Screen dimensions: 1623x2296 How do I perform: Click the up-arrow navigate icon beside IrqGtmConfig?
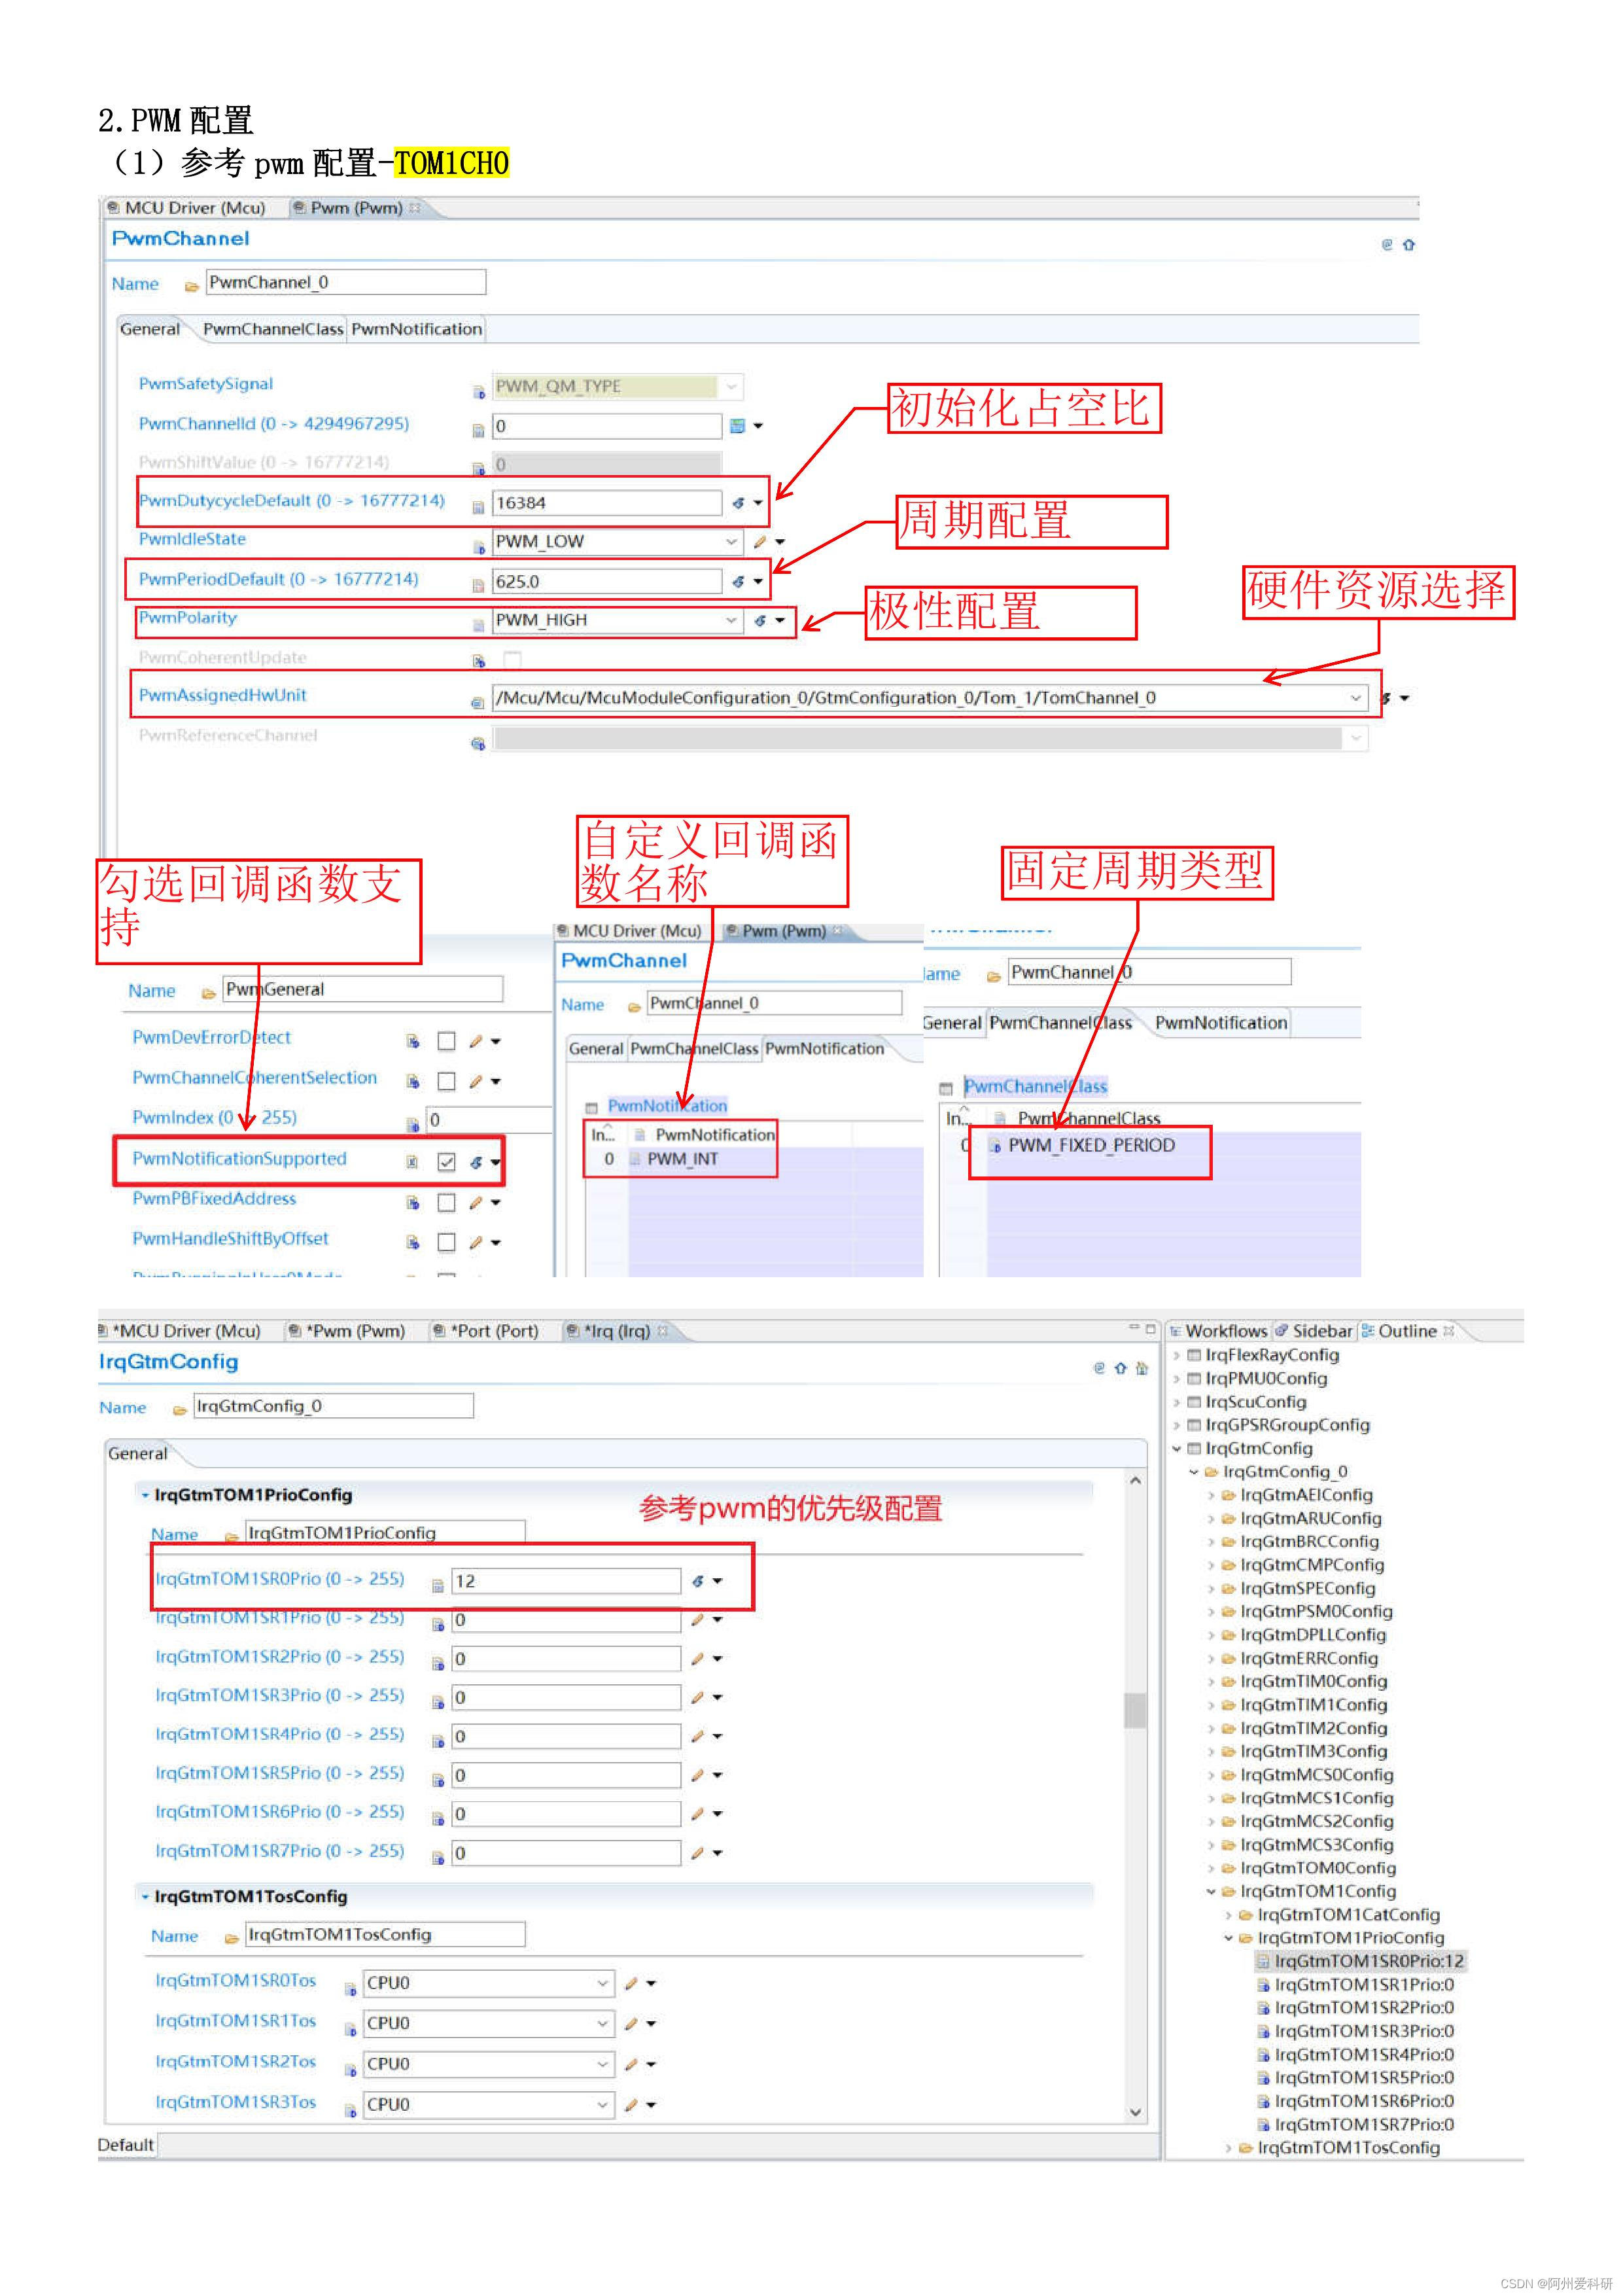[1121, 1368]
